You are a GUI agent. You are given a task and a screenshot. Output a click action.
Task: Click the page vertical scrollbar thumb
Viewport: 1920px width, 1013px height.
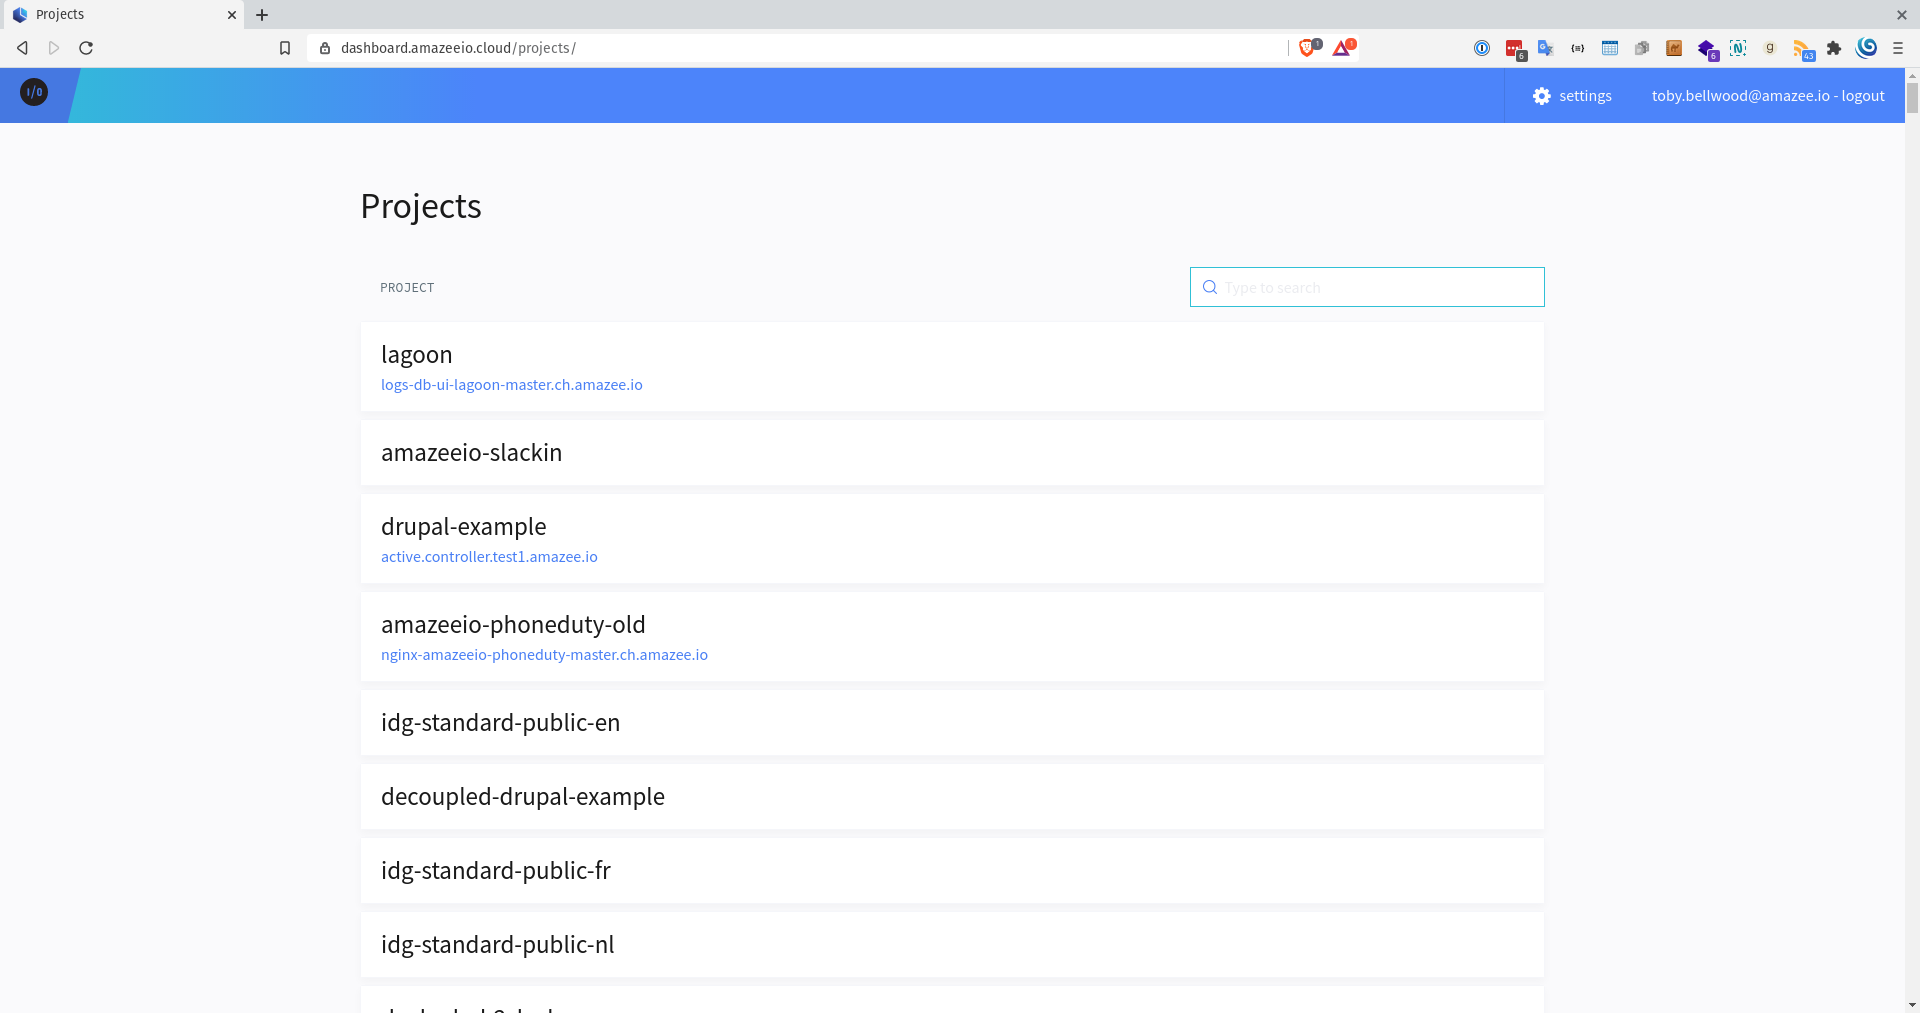pos(1912,99)
